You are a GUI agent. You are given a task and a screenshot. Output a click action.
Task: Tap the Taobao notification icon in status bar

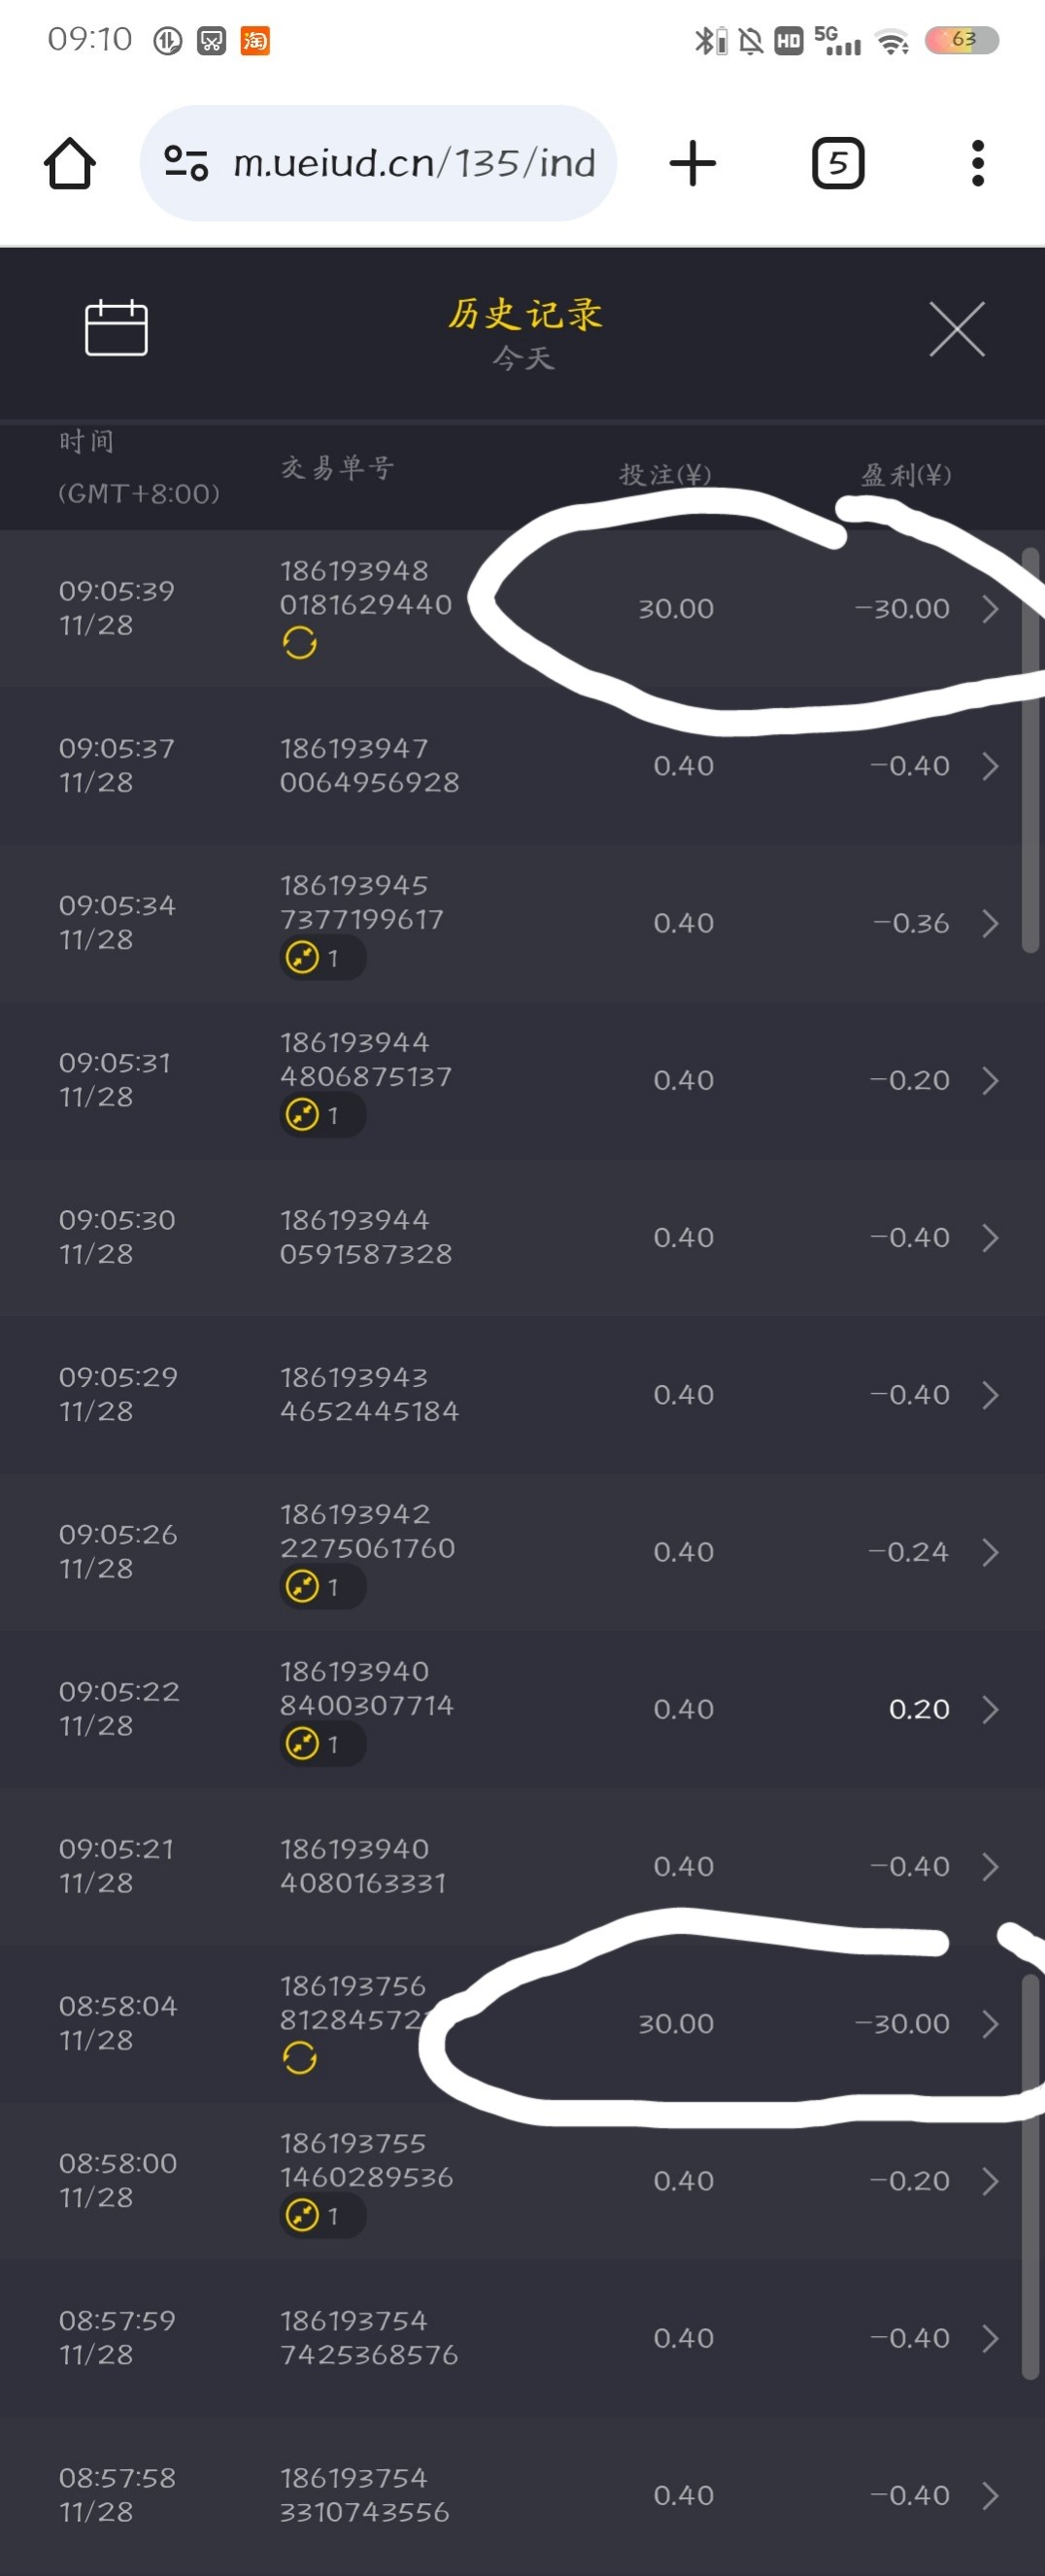(255, 41)
